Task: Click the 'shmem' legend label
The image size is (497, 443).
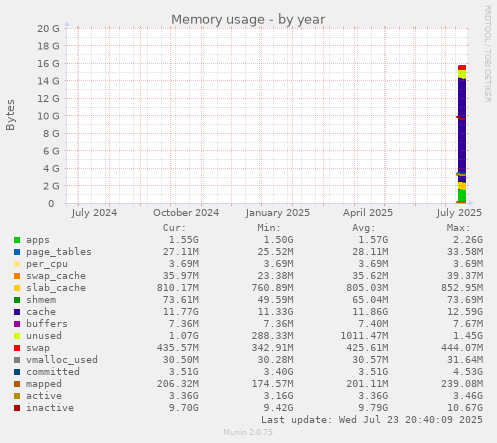Action: coord(41,300)
